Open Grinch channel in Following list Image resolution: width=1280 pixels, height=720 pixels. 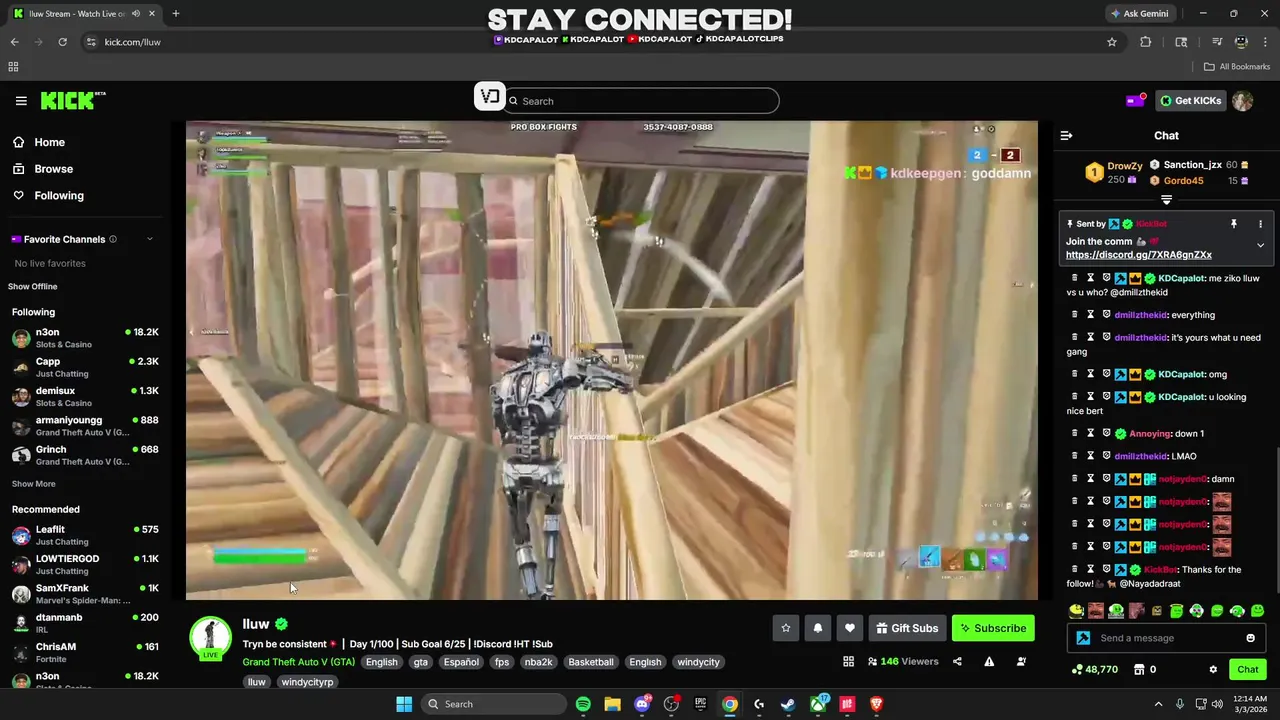[x=85, y=455]
